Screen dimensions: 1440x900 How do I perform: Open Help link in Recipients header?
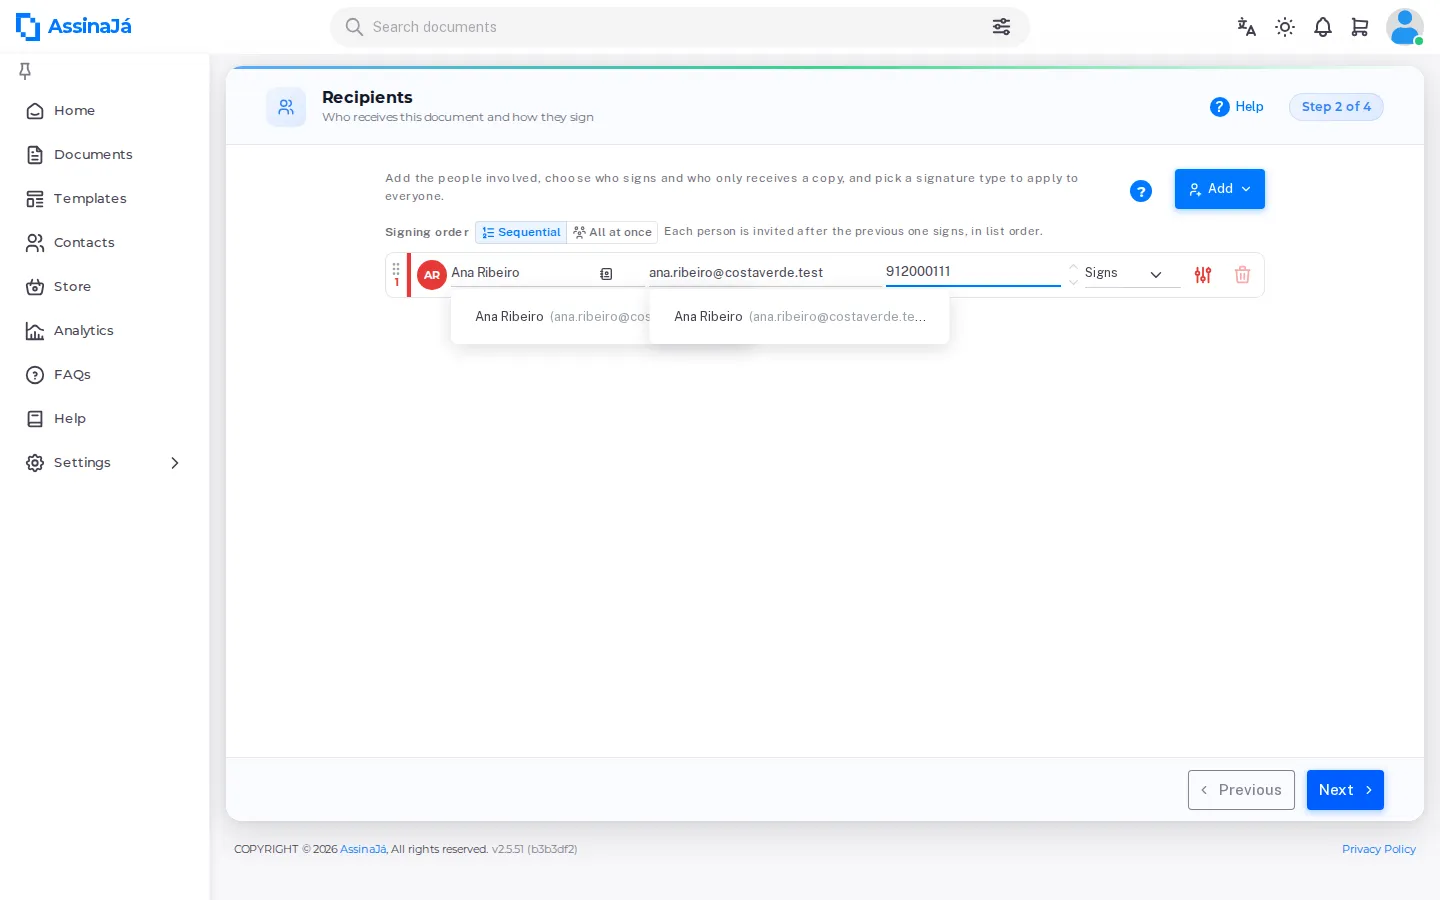1237,107
